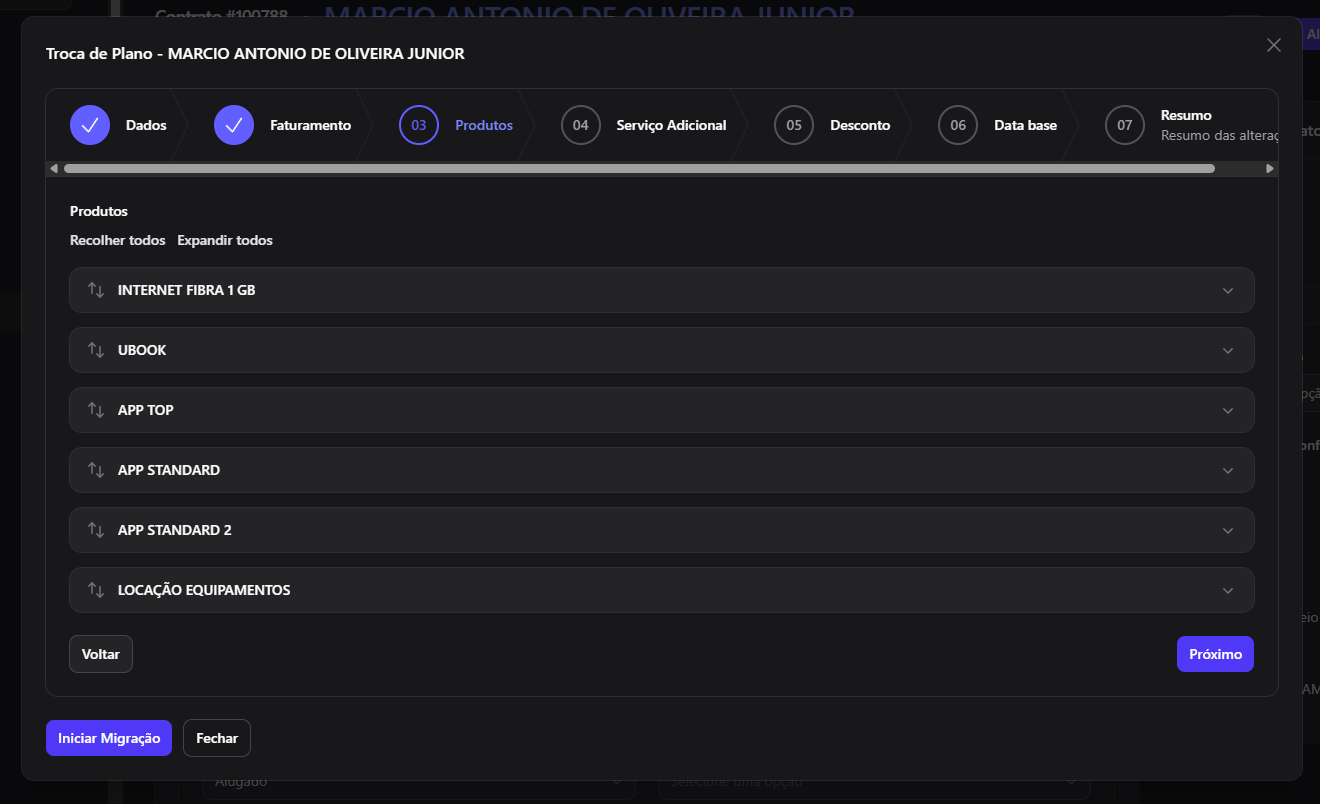This screenshot has width=1320, height=804.
Task: Click the reorder arrows icon beside LOCAÇÃO EQUIPAMENTOS
Action: pyautogui.click(x=96, y=590)
